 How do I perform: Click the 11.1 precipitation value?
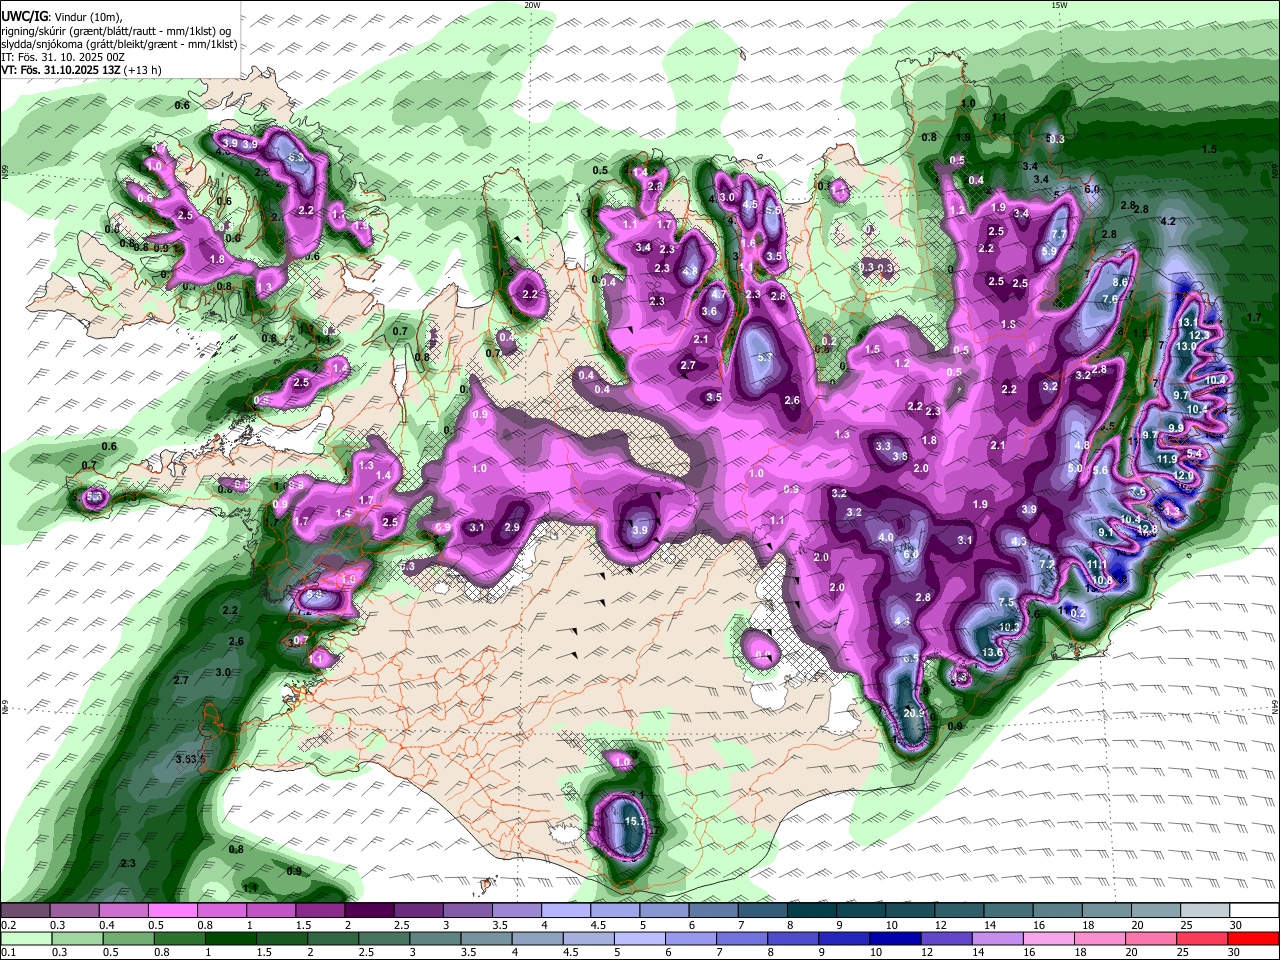point(1096,565)
